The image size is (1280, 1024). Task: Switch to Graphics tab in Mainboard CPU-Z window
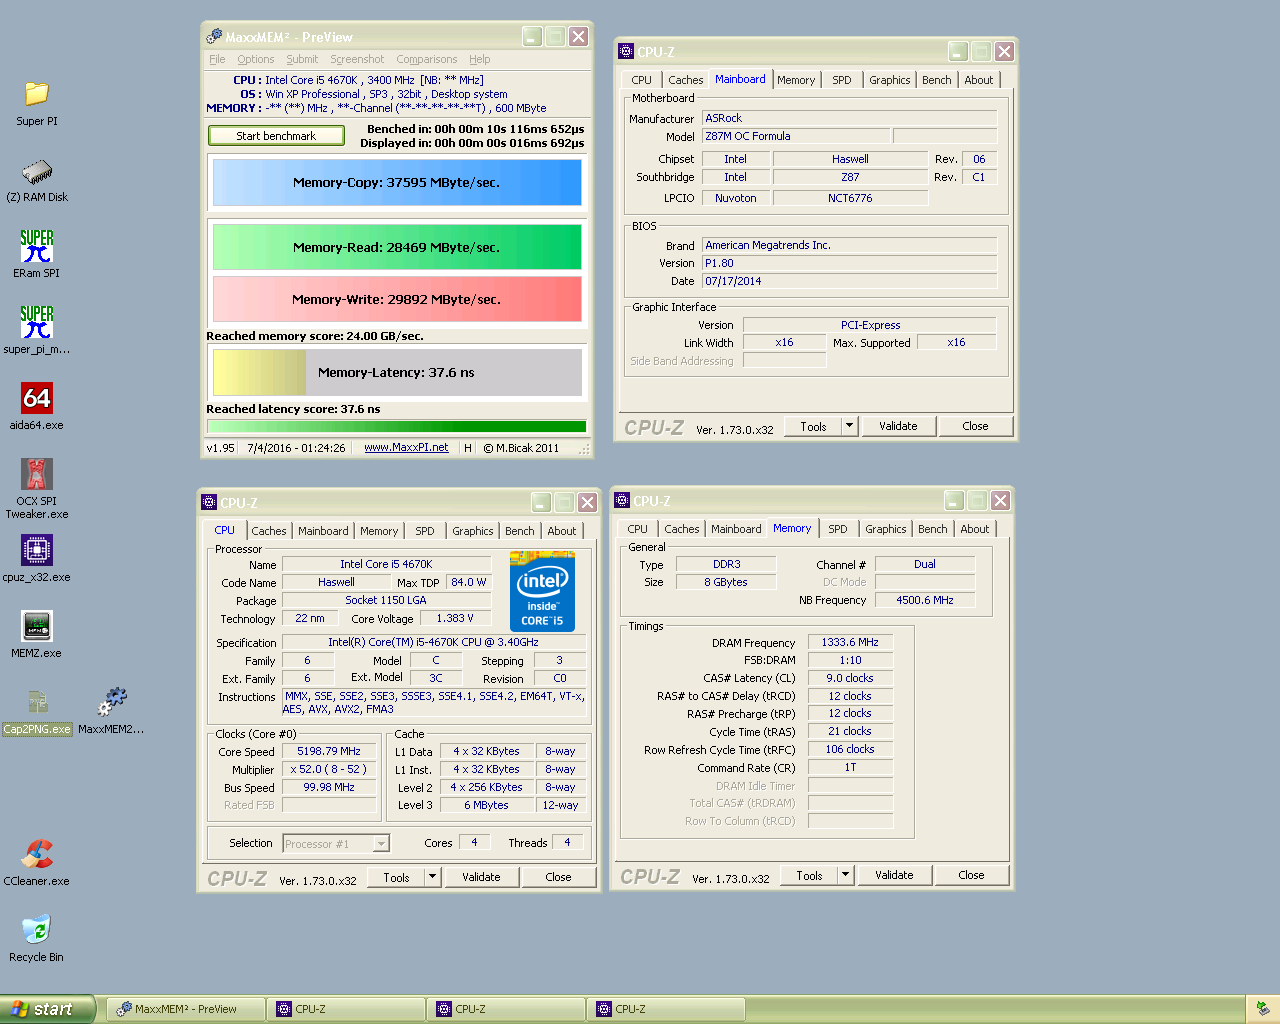(890, 80)
